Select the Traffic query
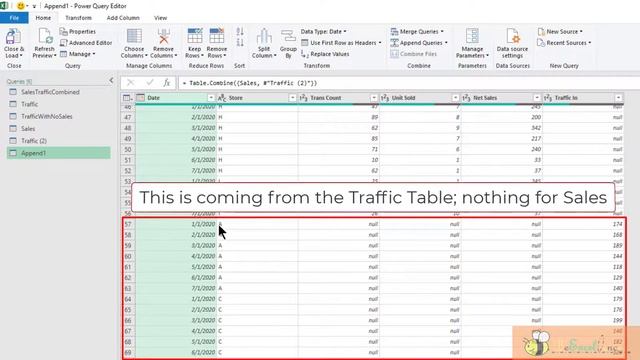 pos(58,104)
